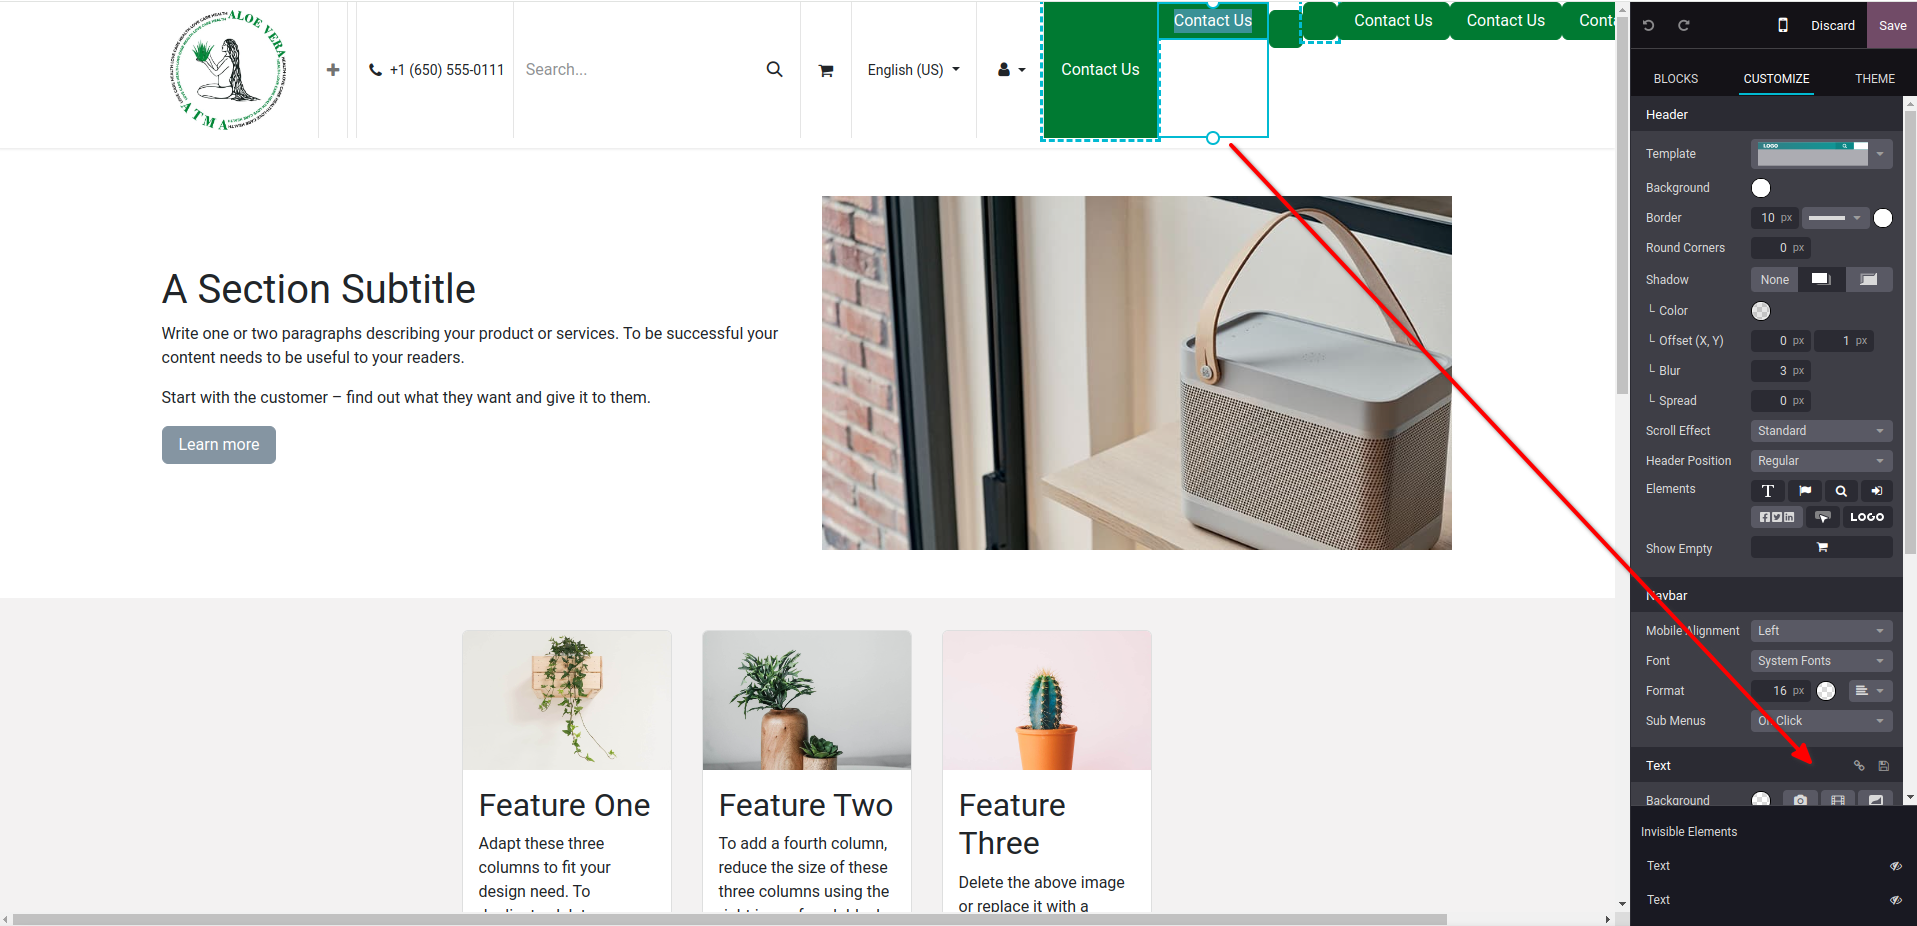Toggle the sign-in element icon
Viewport: 1917px width, 926px height.
point(1876,491)
